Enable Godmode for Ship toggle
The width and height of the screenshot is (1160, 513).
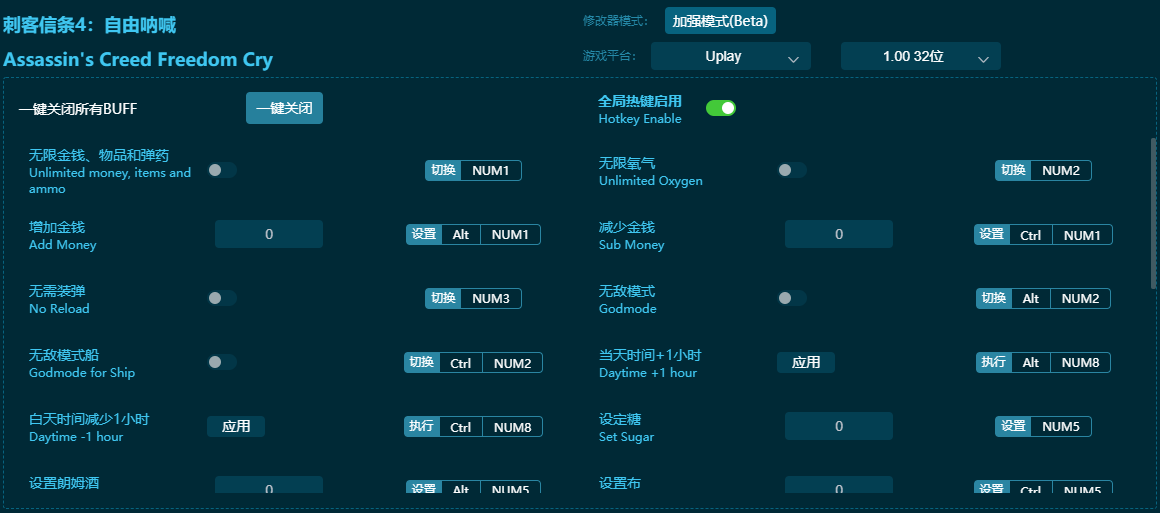[222, 362]
